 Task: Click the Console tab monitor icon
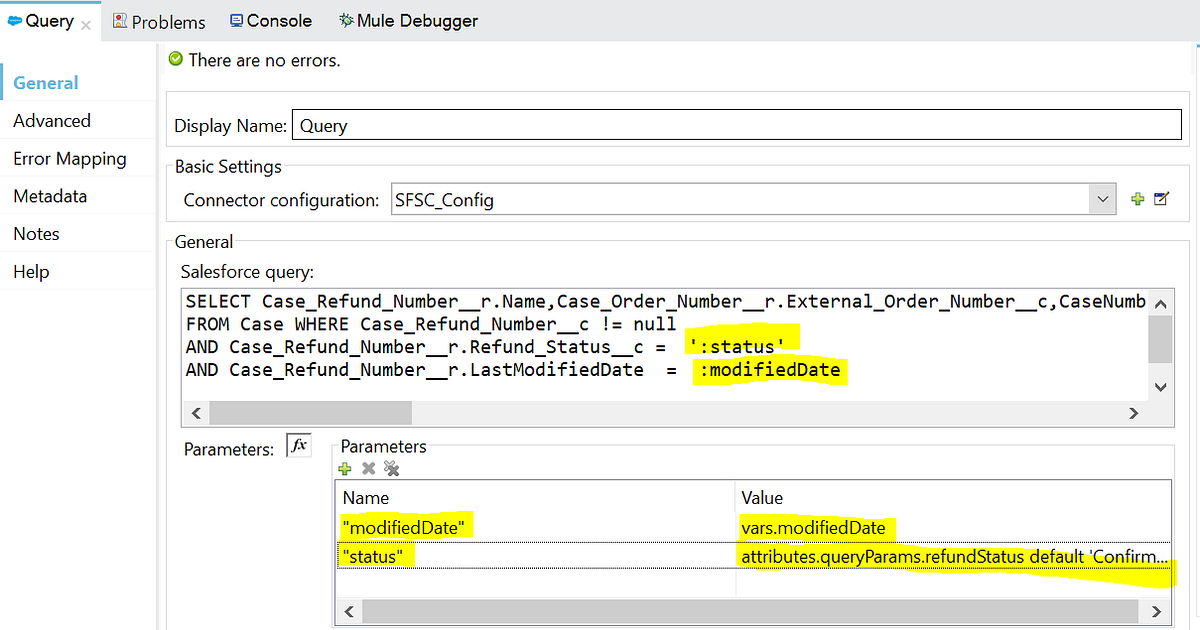(236, 20)
